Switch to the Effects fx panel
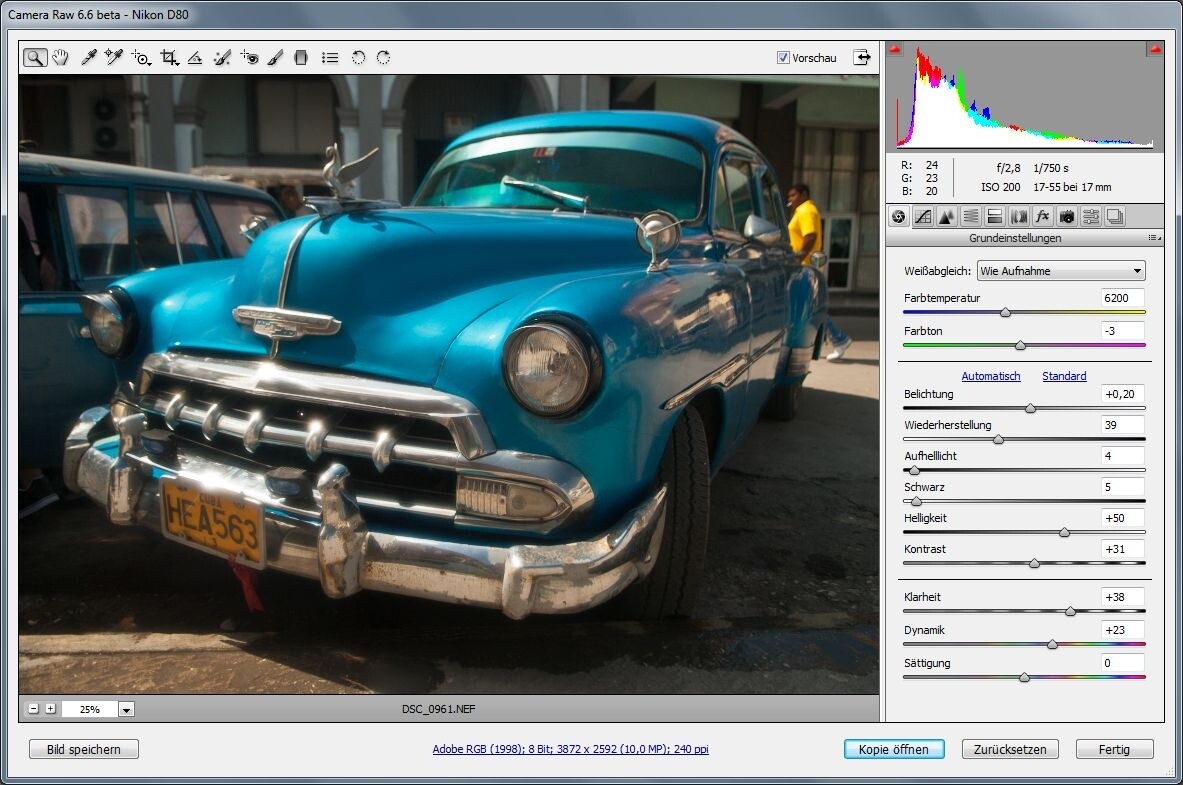The width and height of the screenshot is (1183, 785). (x=1042, y=216)
